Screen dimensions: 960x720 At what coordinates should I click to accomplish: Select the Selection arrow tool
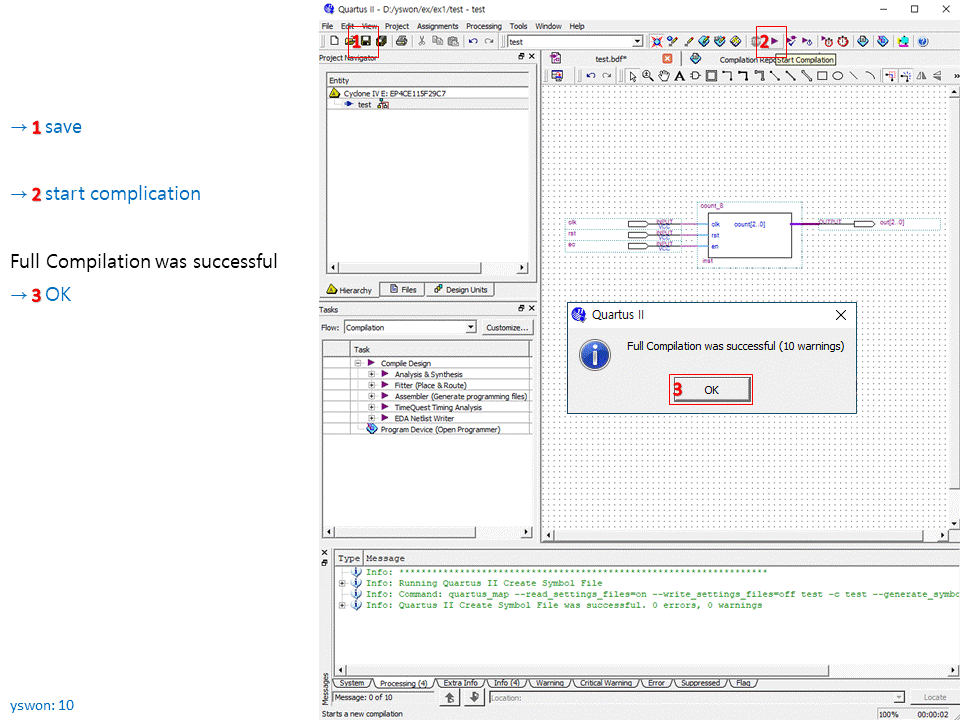point(632,76)
